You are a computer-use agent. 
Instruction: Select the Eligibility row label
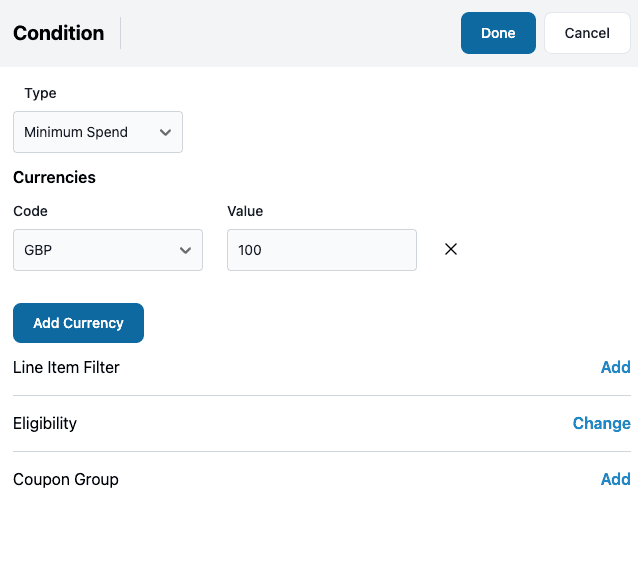click(x=45, y=423)
